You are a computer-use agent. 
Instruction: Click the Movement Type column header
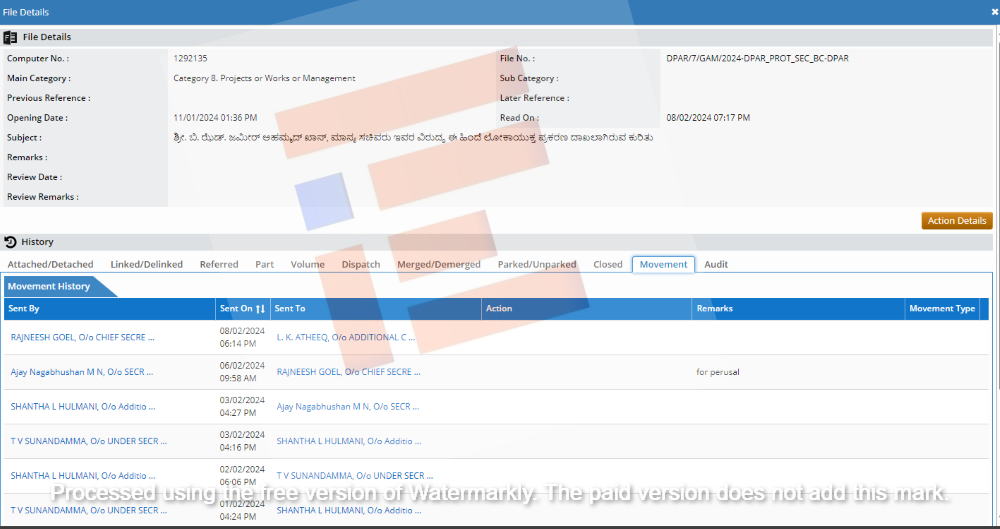click(941, 309)
